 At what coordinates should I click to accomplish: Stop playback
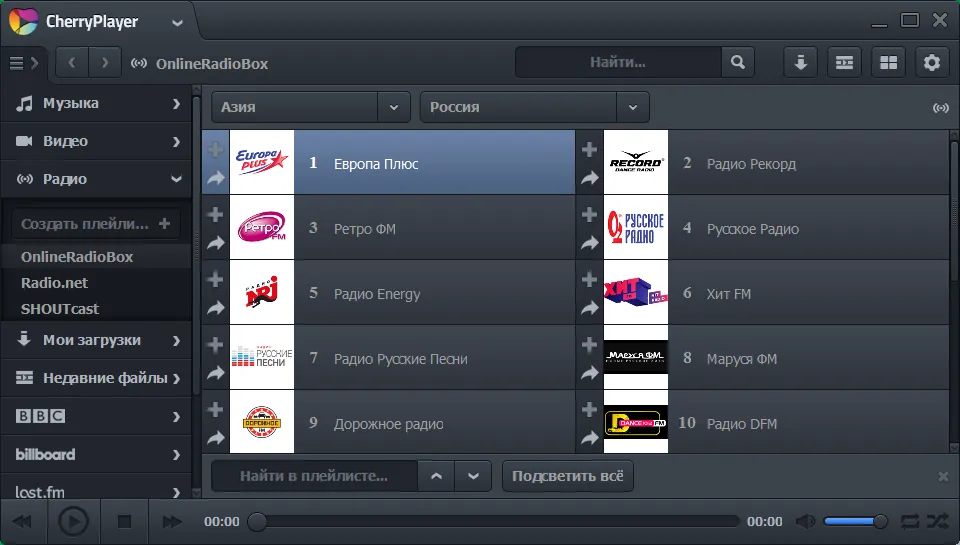(124, 522)
